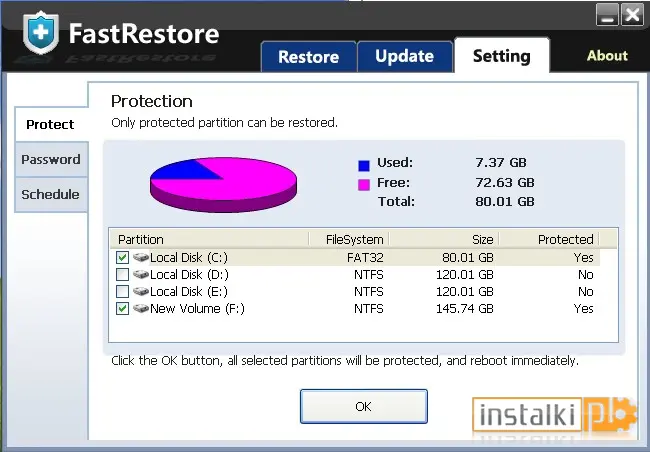The height and width of the screenshot is (452, 650).
Task: Click the Local Disk (E:) drive icon
Action: tap(141, 292)
